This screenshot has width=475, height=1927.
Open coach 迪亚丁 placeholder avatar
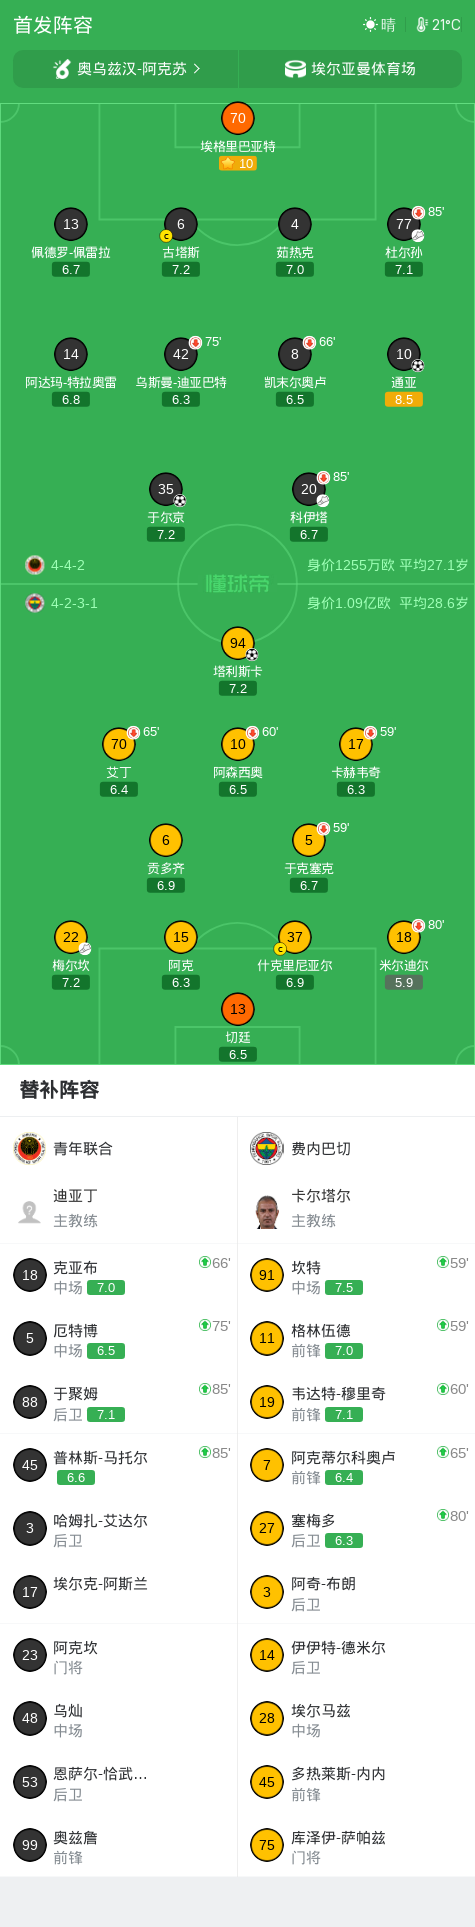pyautogui.click(x=30, y=1210)
